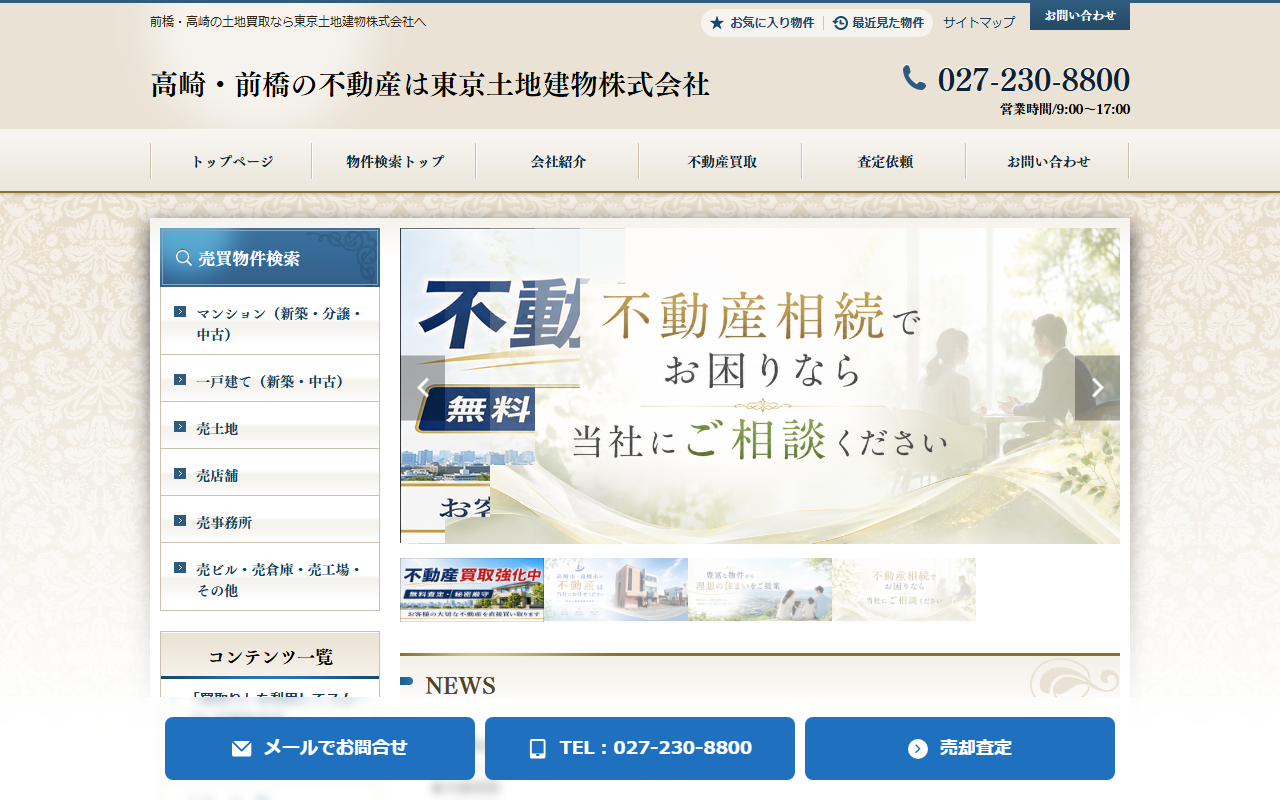Click the circled arrow icon on 売却査定 button
Image resolution: width=1280 pixels, height=800 pixels.
pyautogui.click(x=918, y=748)
